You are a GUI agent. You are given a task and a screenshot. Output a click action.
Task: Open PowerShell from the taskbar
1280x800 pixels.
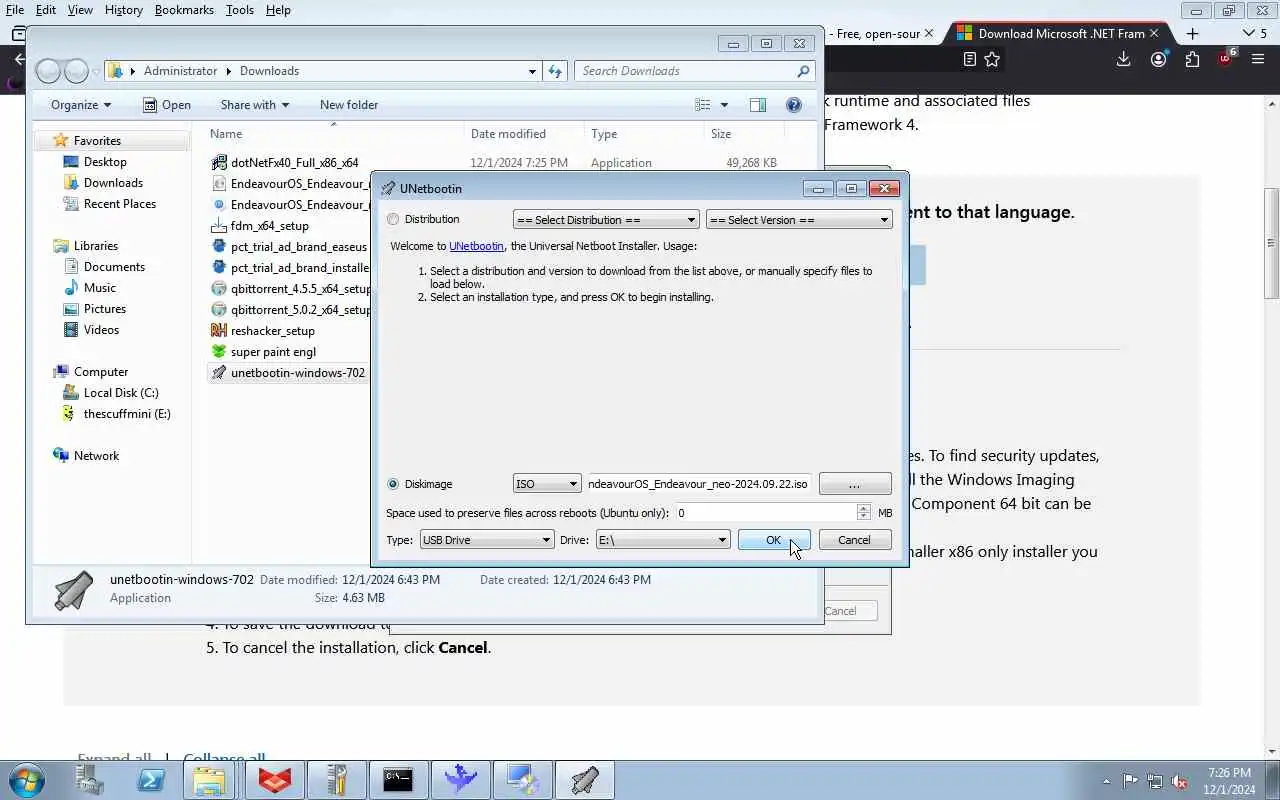151,780
